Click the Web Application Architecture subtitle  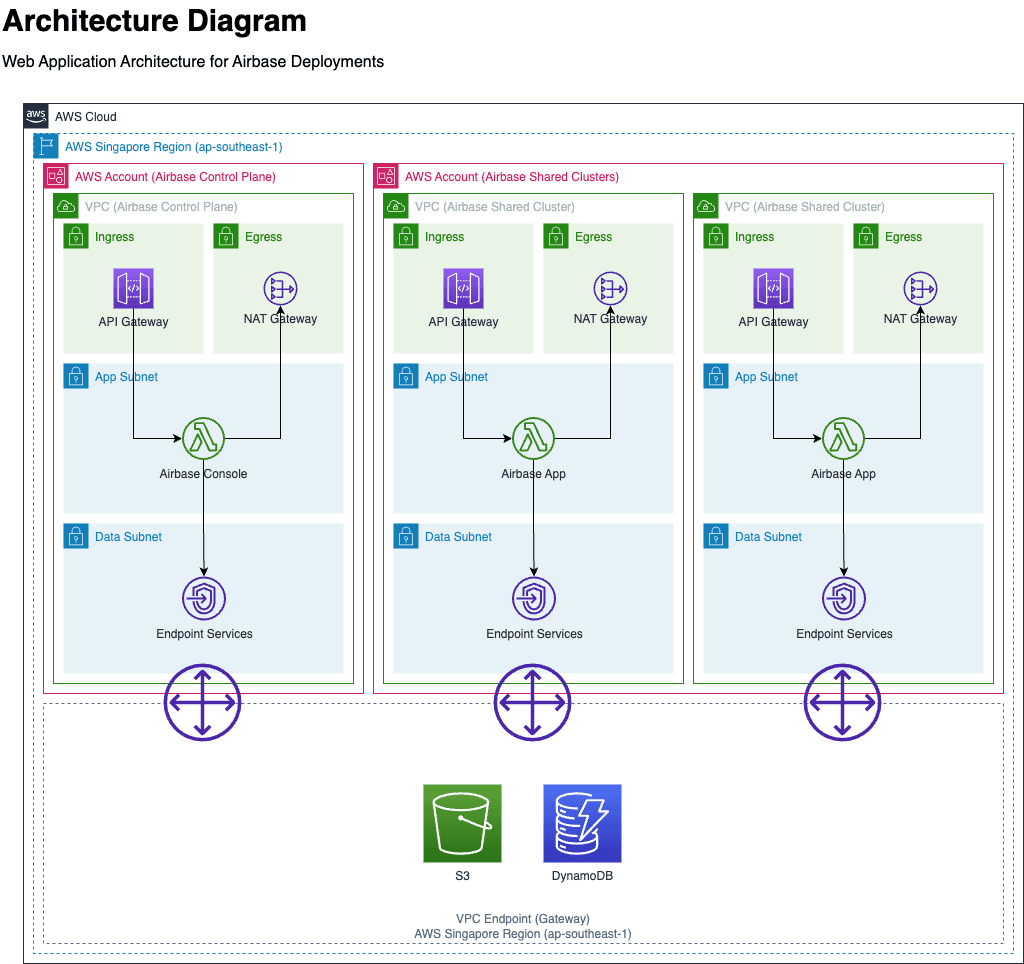[x=193, y=61]
